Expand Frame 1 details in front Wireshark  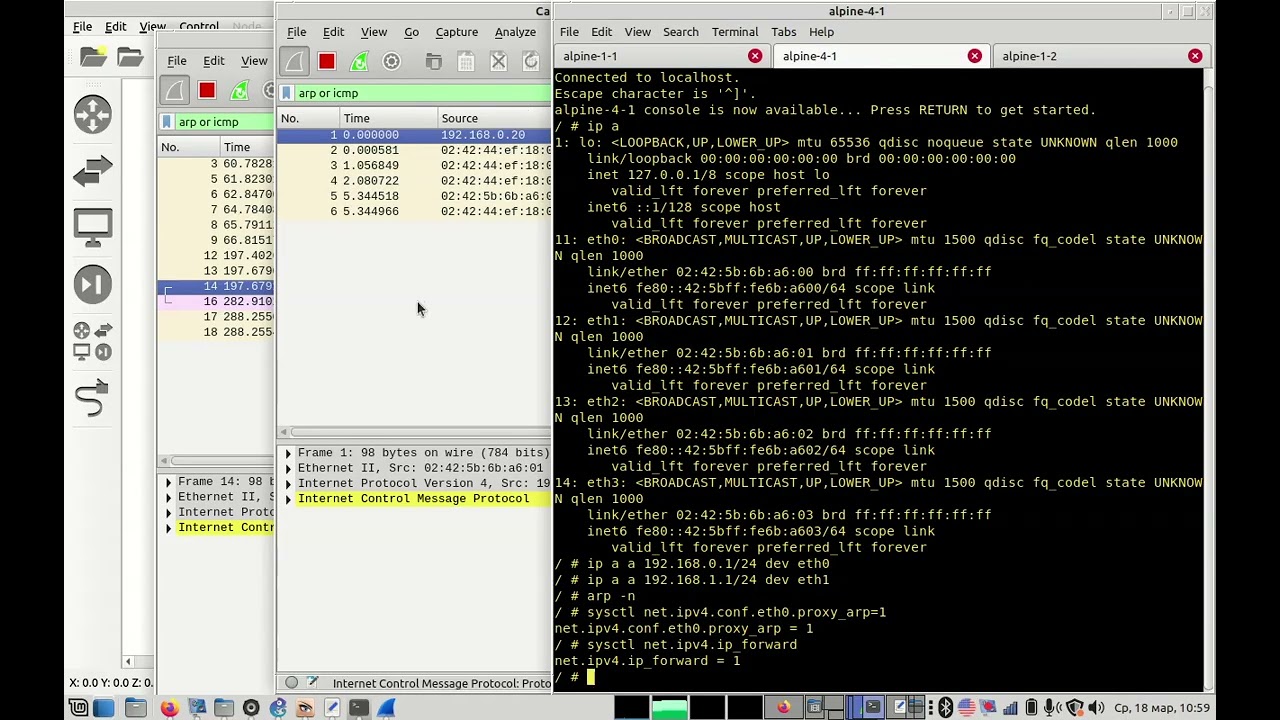click(x=288, y=453)
